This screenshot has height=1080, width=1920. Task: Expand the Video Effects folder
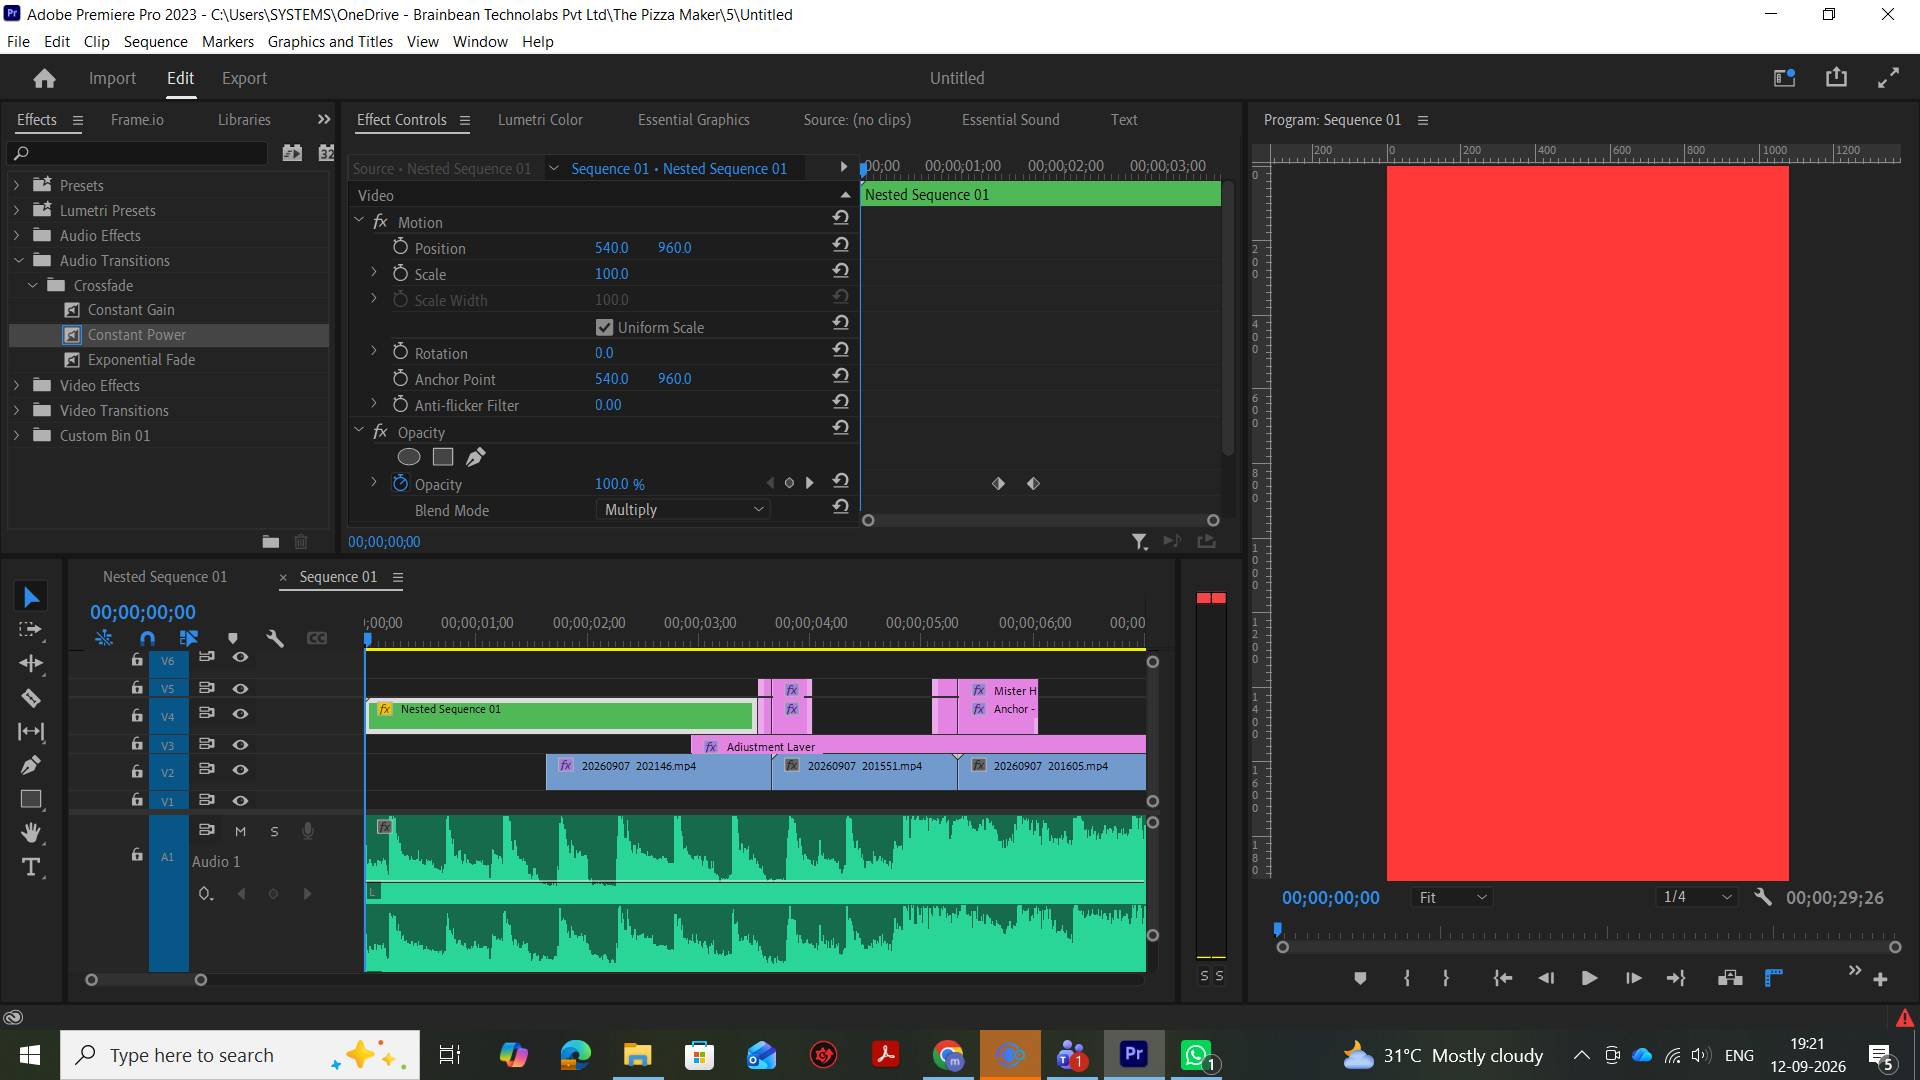[x=16, y=385]
